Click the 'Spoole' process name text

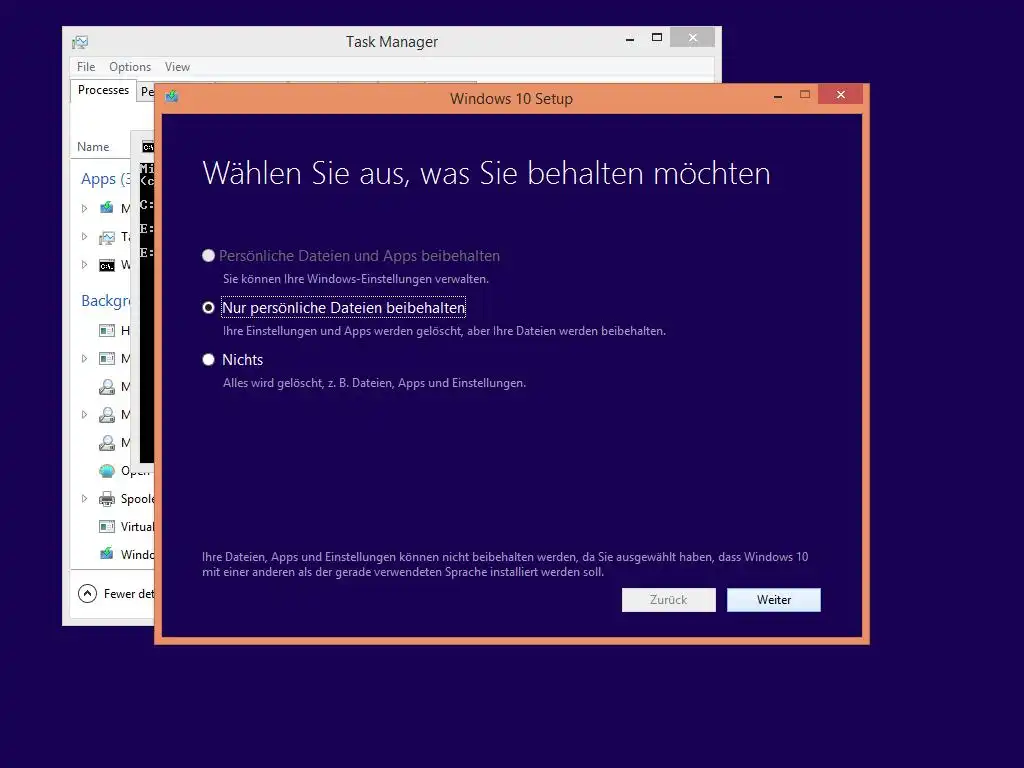click(x=138, y=499)
